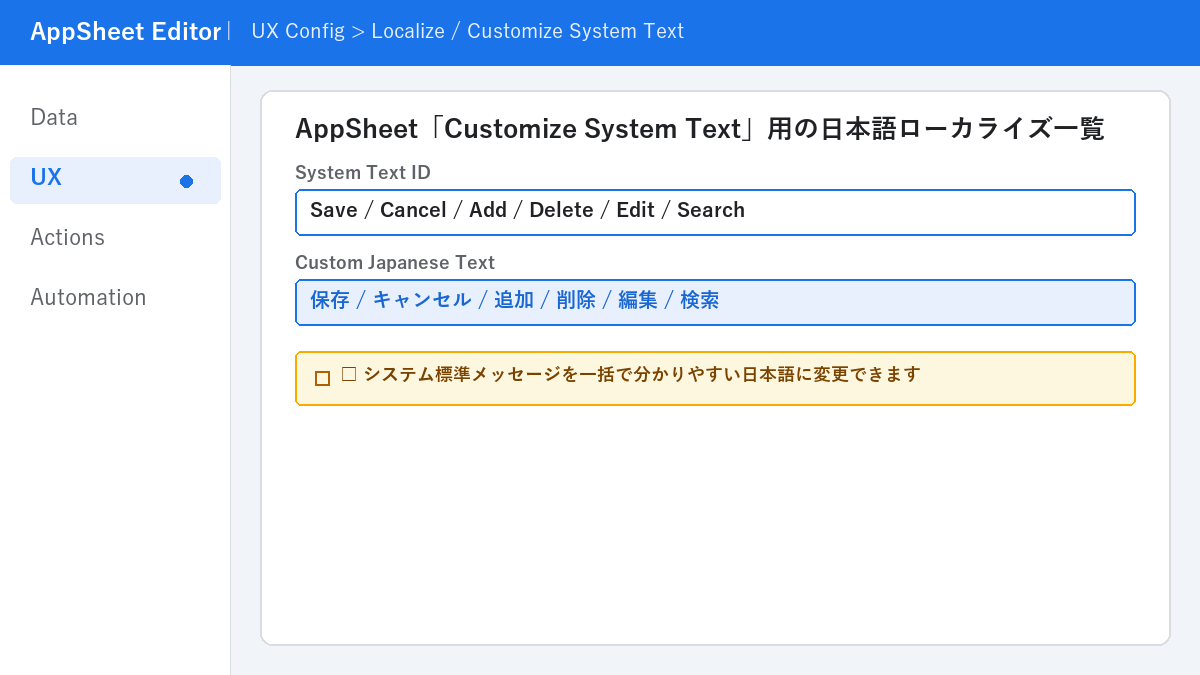Select the UX sidebar item
Viewport: 1200px width, 675px height.
(115, 180)
